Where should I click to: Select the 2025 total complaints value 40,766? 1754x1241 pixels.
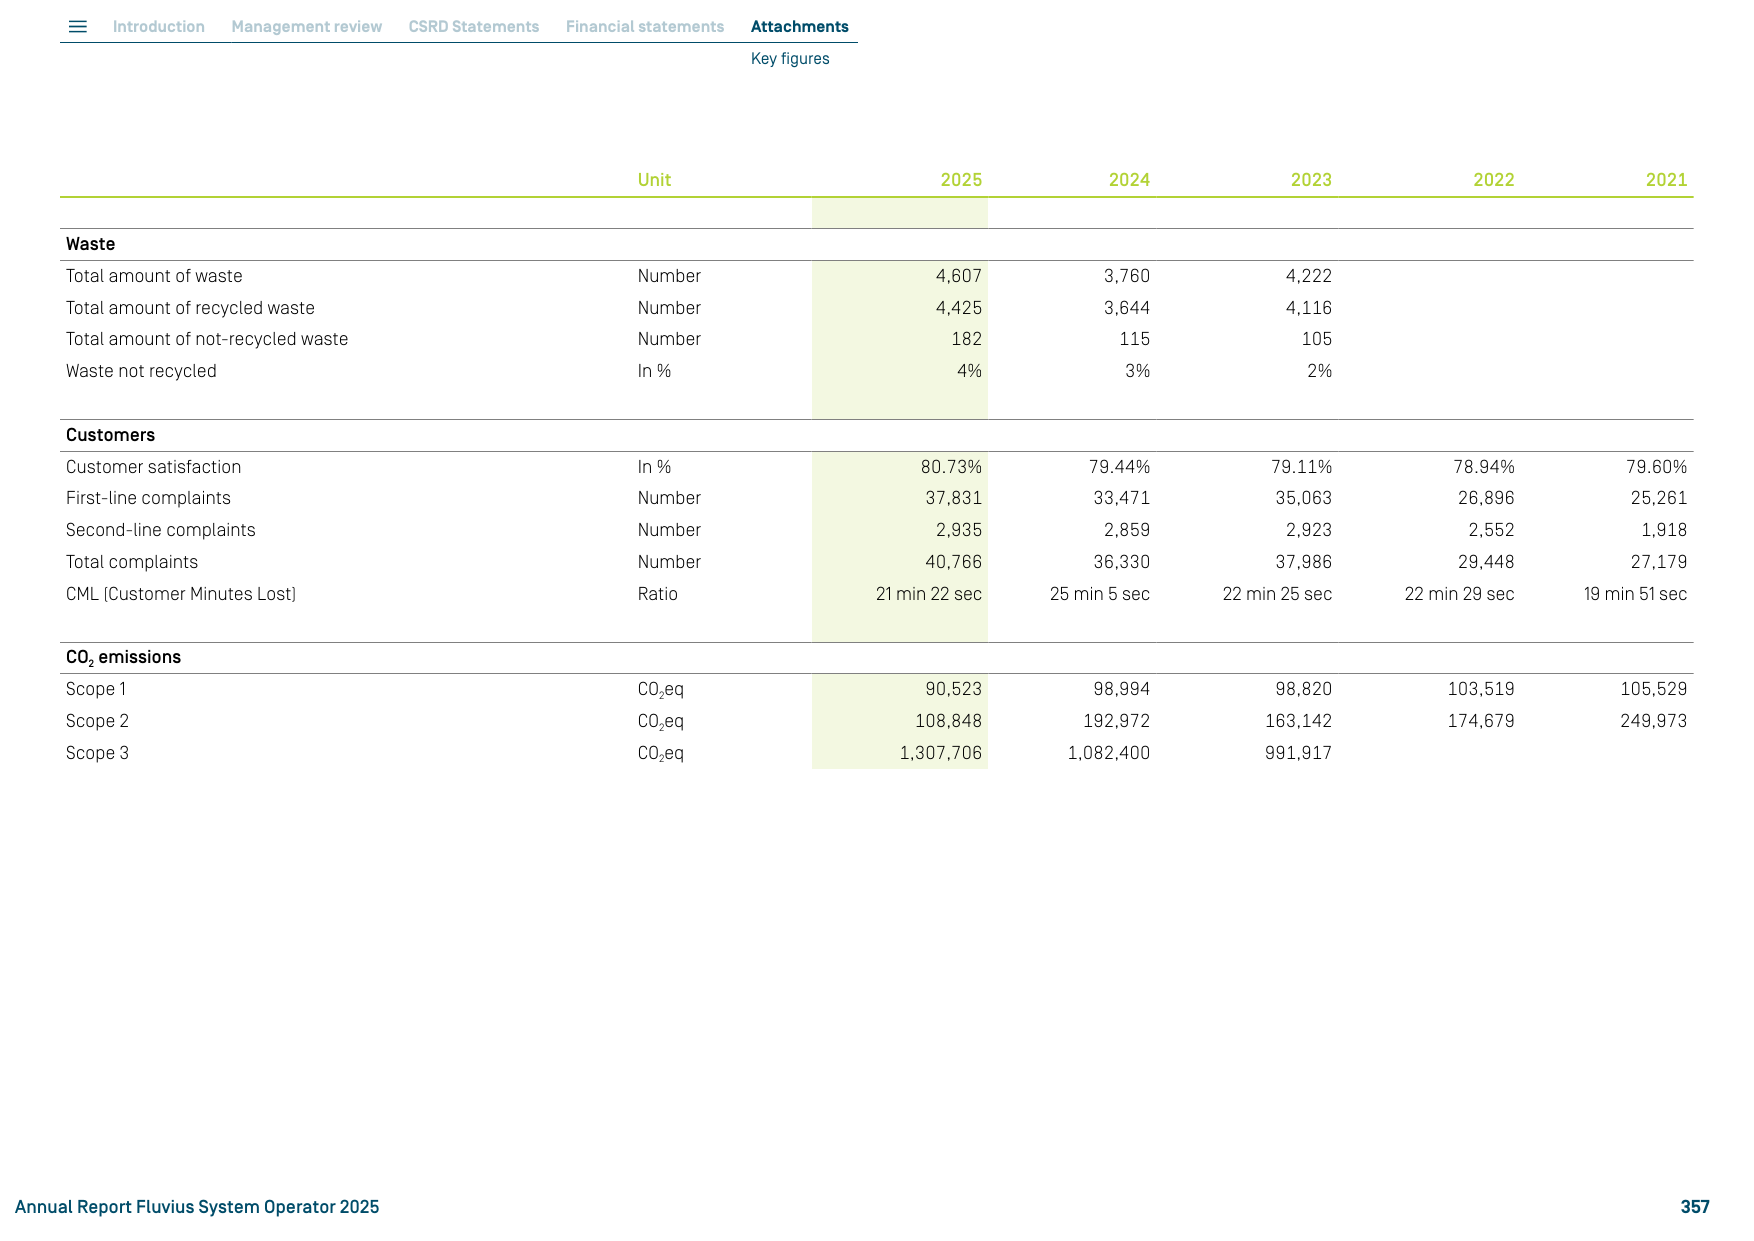coord(953,562)
